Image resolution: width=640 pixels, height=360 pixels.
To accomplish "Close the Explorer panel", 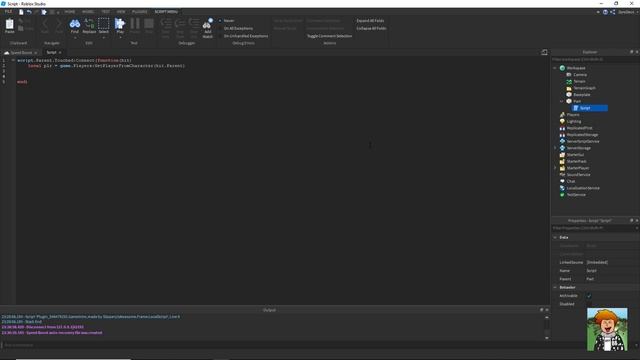I will coord(637,52).
